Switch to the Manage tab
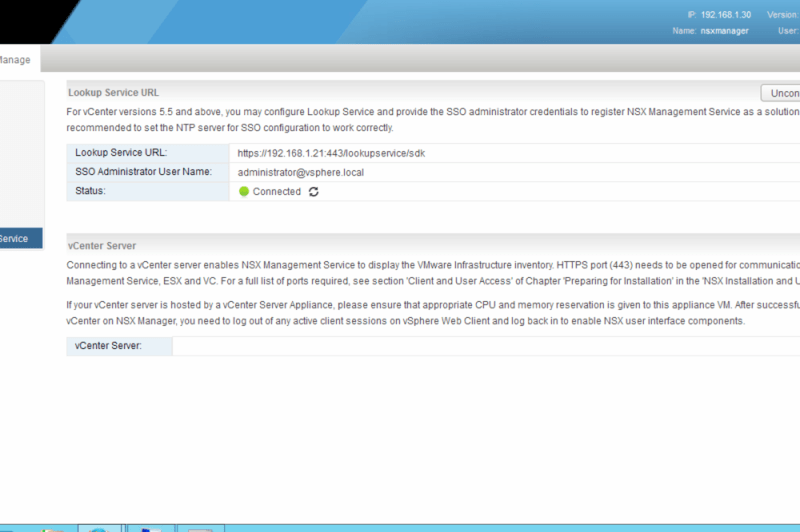 click(14, 60)
